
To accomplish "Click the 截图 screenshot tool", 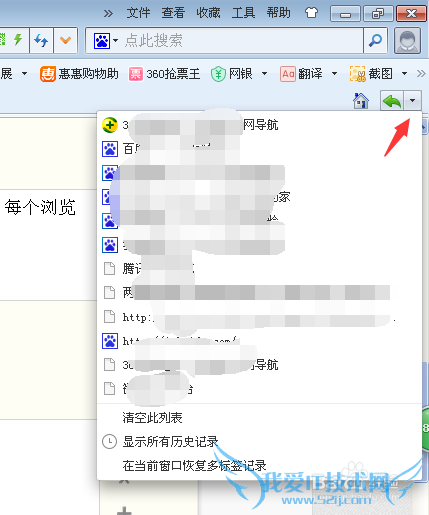I will (x=371, y=74).
